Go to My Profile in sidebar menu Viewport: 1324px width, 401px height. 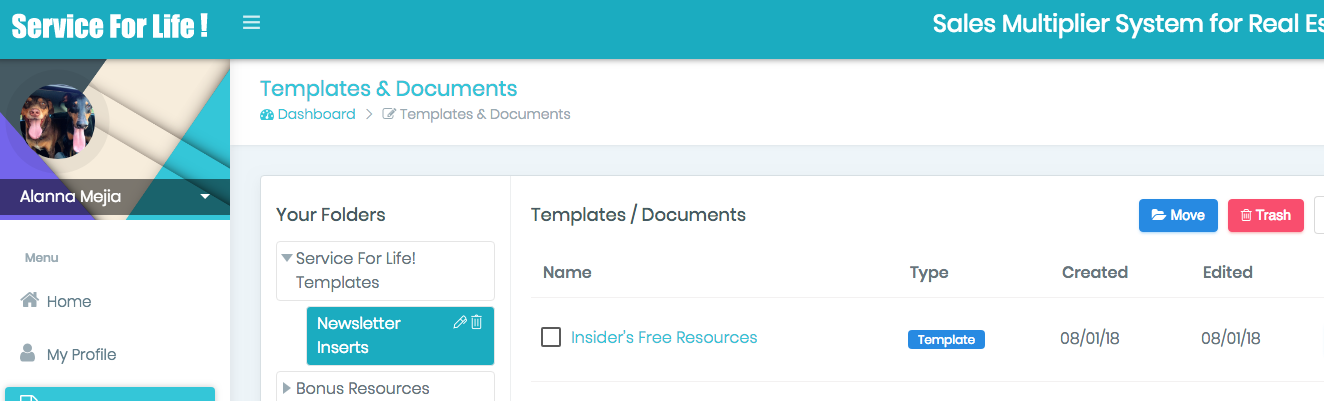(x=81, y=354)
